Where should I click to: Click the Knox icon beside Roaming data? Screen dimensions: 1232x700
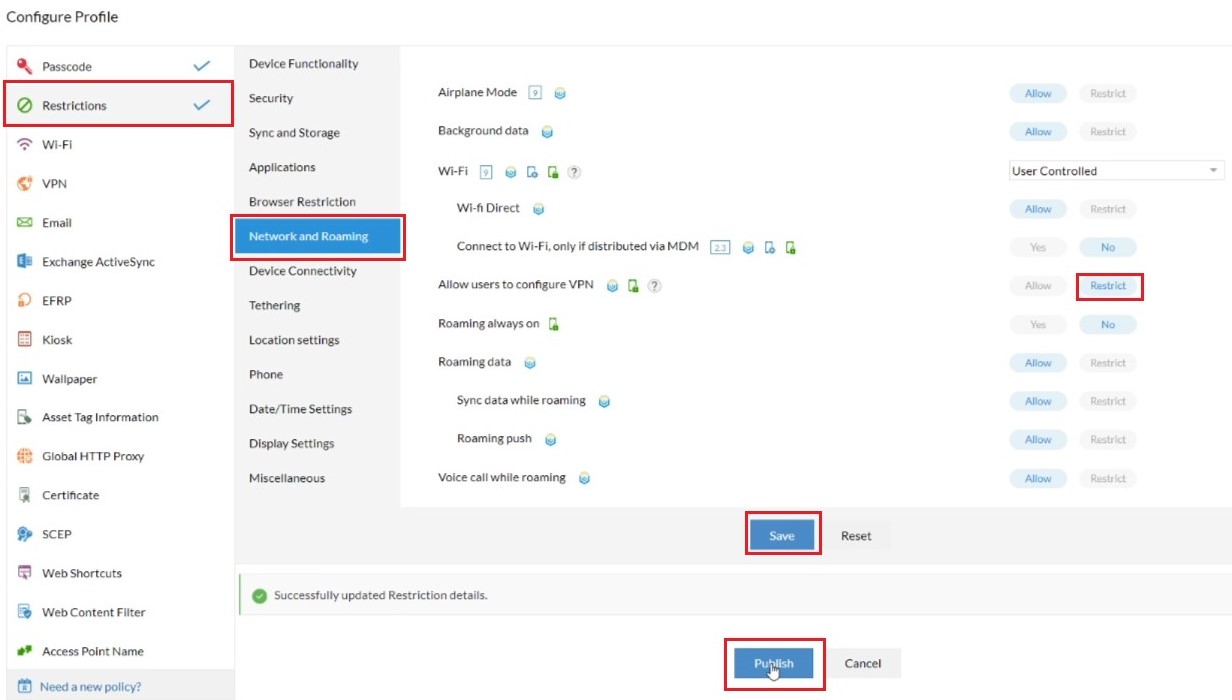(530, 363)
